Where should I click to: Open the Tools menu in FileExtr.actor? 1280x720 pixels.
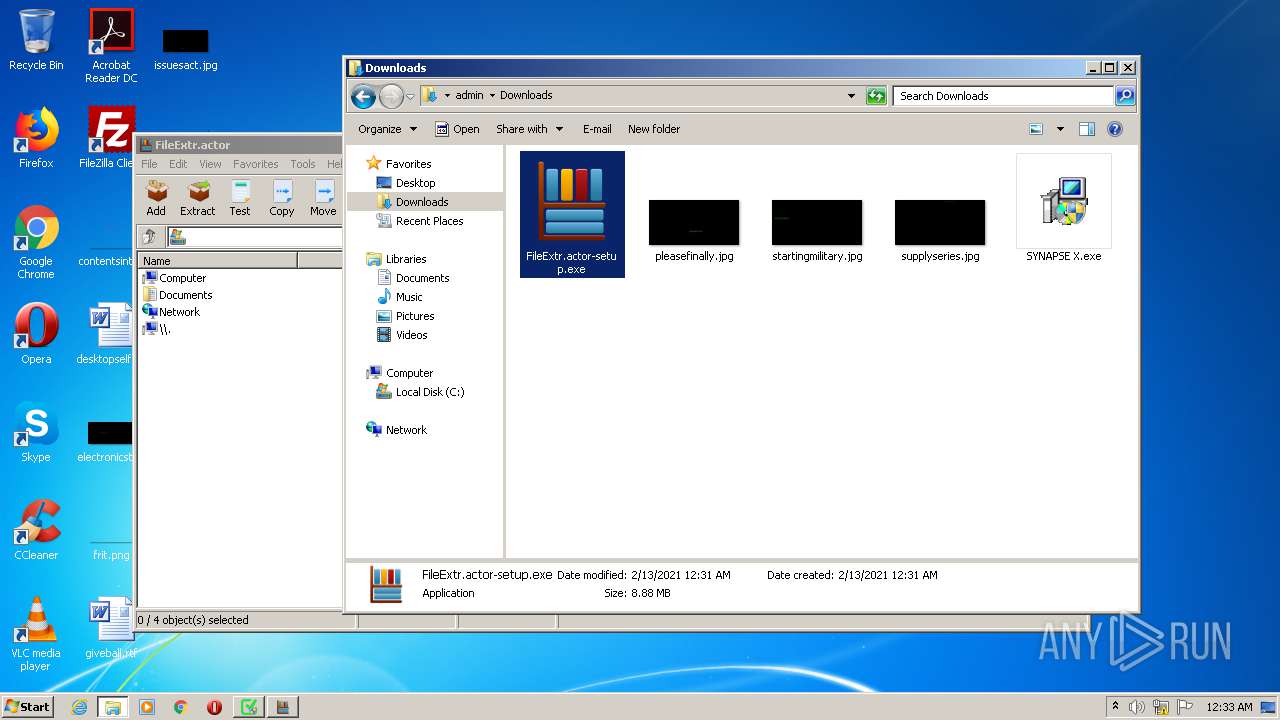click(x=303, y=164)
